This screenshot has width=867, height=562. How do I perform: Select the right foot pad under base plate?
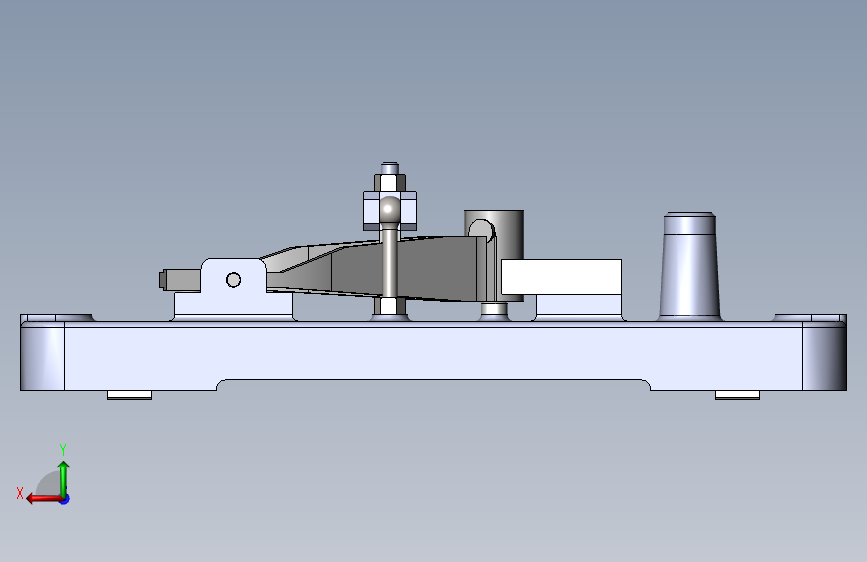click(x=737, y=395)
